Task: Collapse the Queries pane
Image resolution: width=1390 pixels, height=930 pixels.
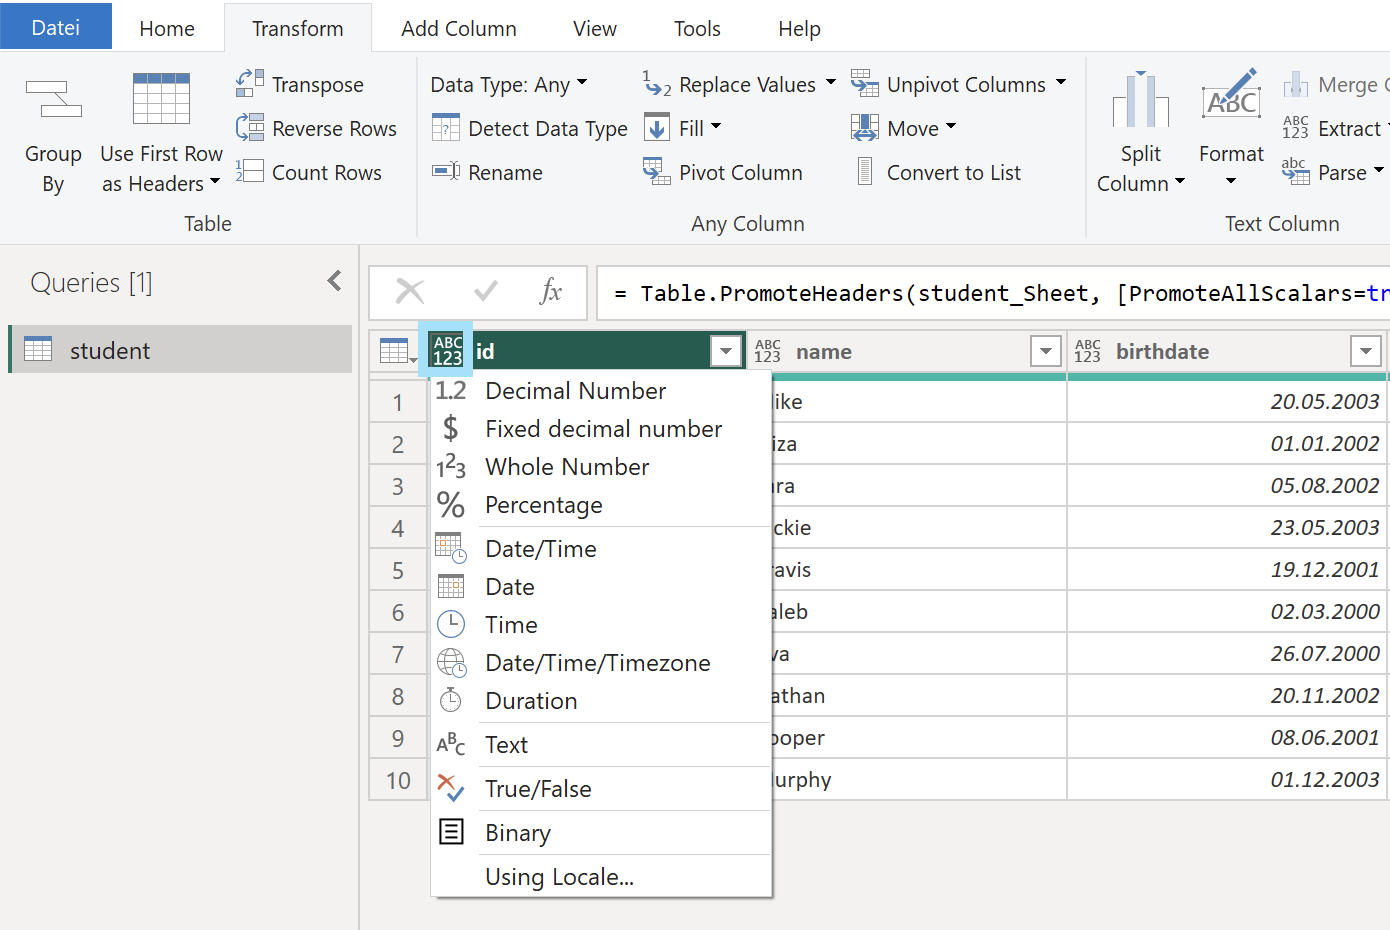Action: (334, 281)
